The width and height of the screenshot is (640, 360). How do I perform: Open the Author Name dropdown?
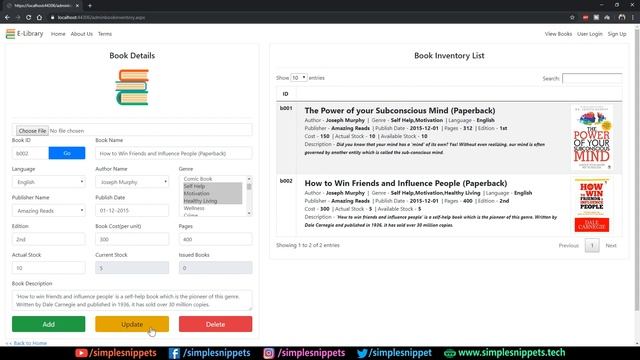(132, 182)
